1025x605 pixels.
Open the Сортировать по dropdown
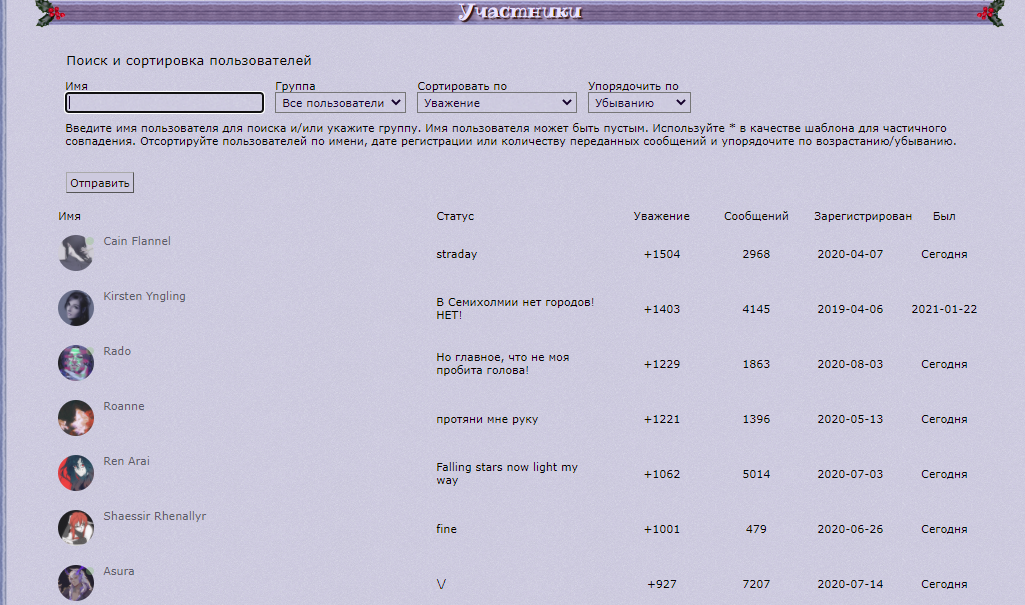[x=497, y=103]
